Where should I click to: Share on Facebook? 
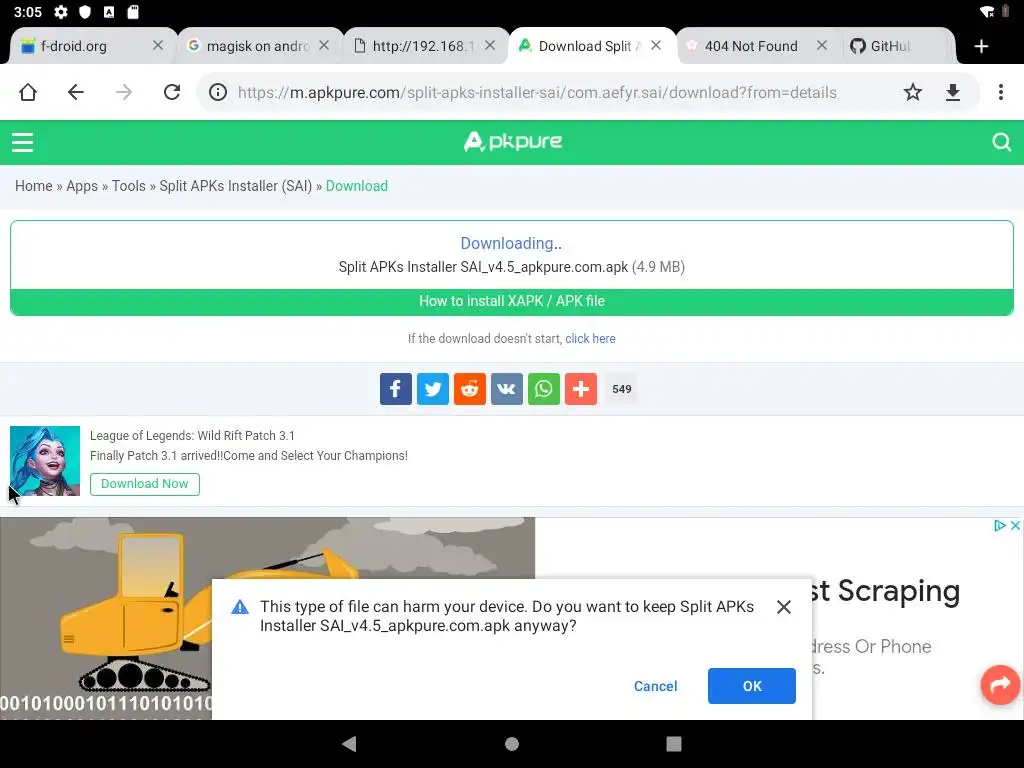[396, 389]
